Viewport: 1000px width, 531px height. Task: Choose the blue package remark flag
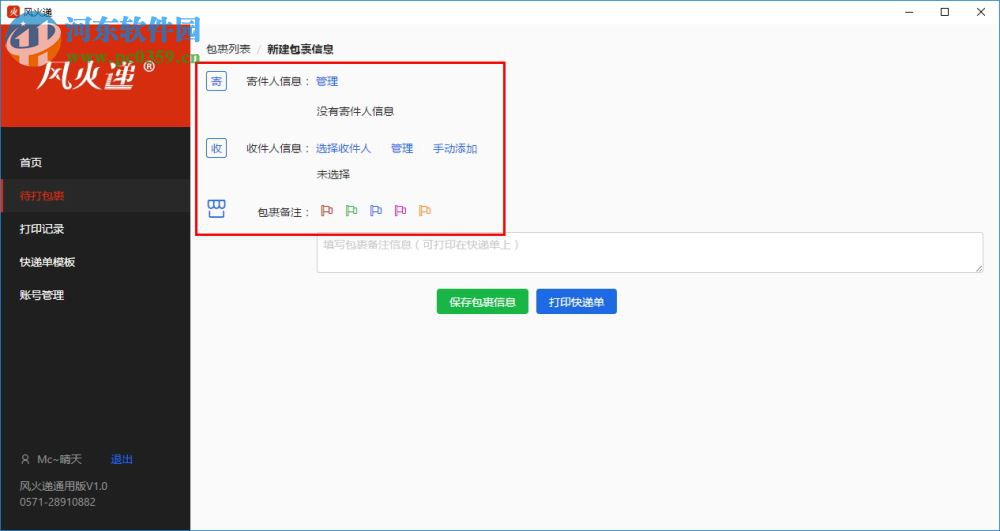[x=376, y=210]
